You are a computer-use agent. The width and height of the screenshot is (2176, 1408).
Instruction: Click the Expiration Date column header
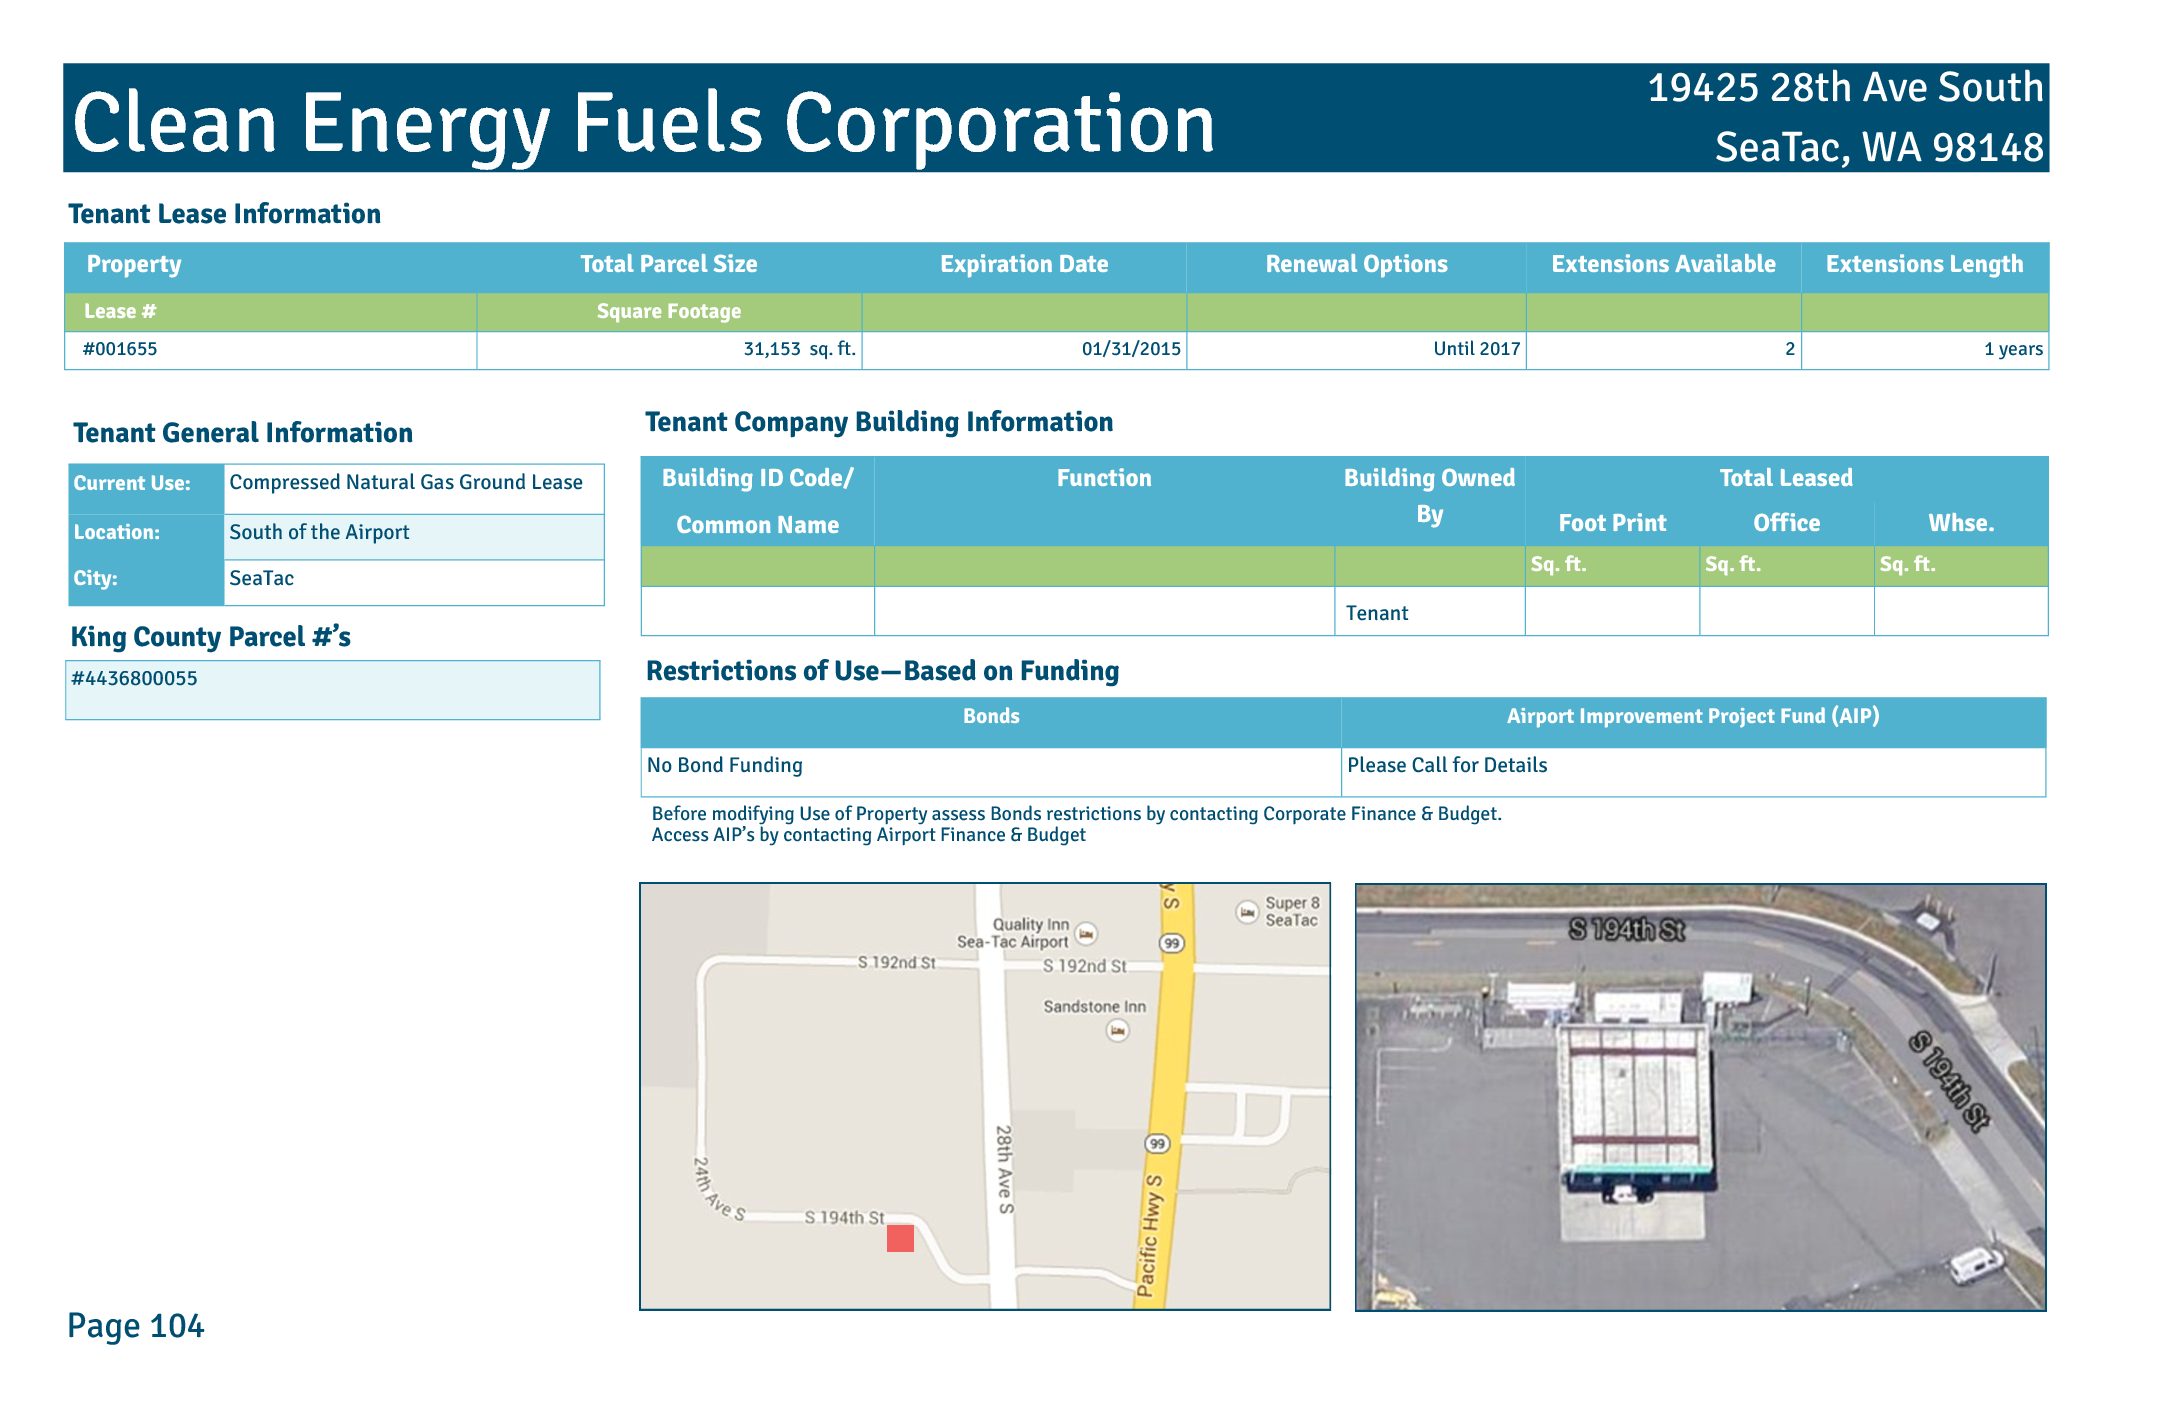(x=1023, y=264)
